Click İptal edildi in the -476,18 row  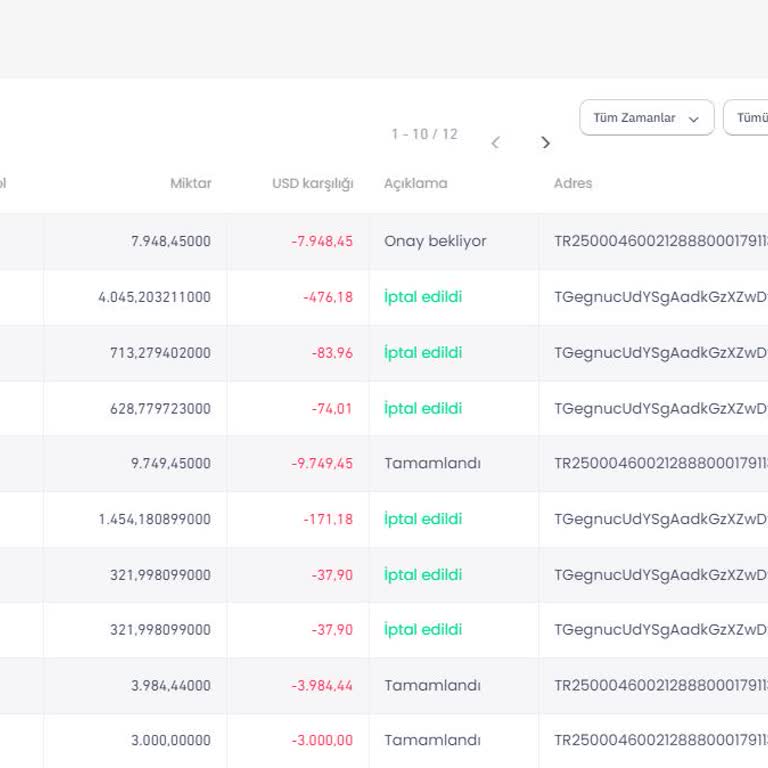coord(423,297)
